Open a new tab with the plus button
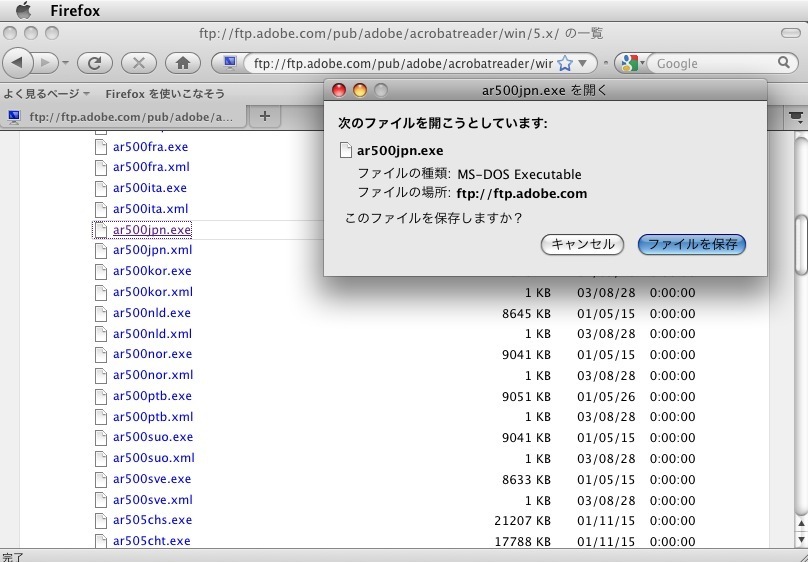808x562 pixels. click(265, 116)
